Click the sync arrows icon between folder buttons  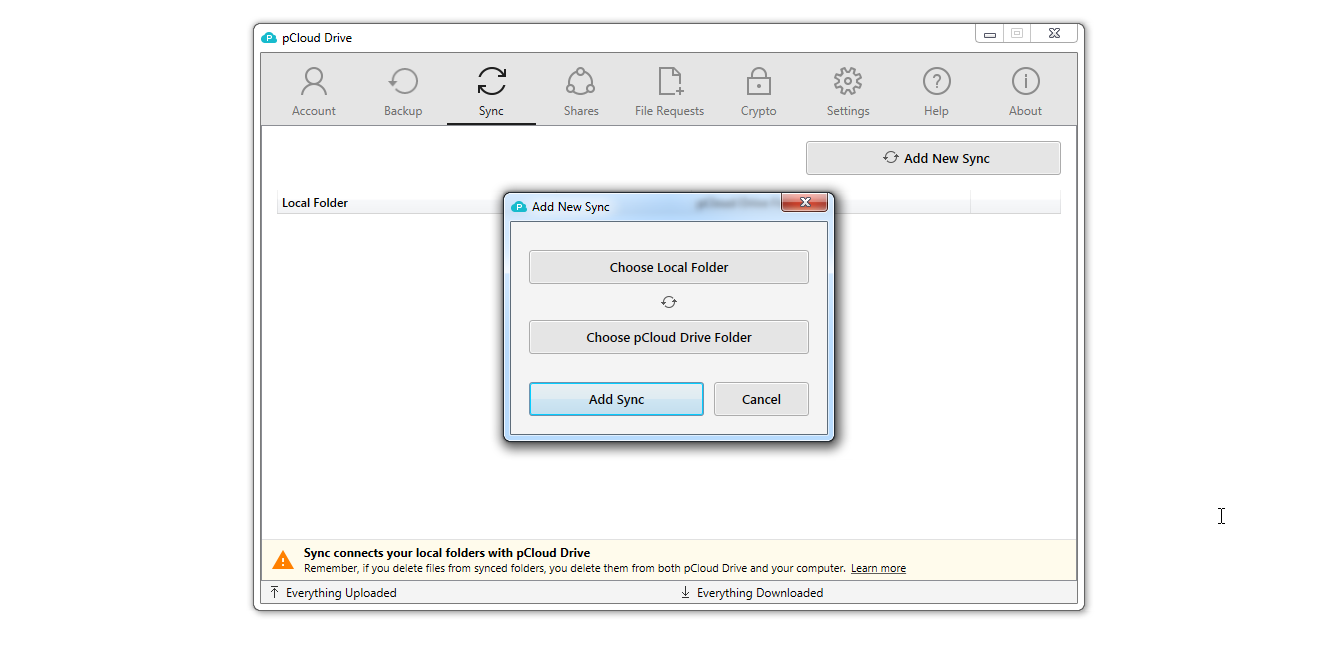669,302
